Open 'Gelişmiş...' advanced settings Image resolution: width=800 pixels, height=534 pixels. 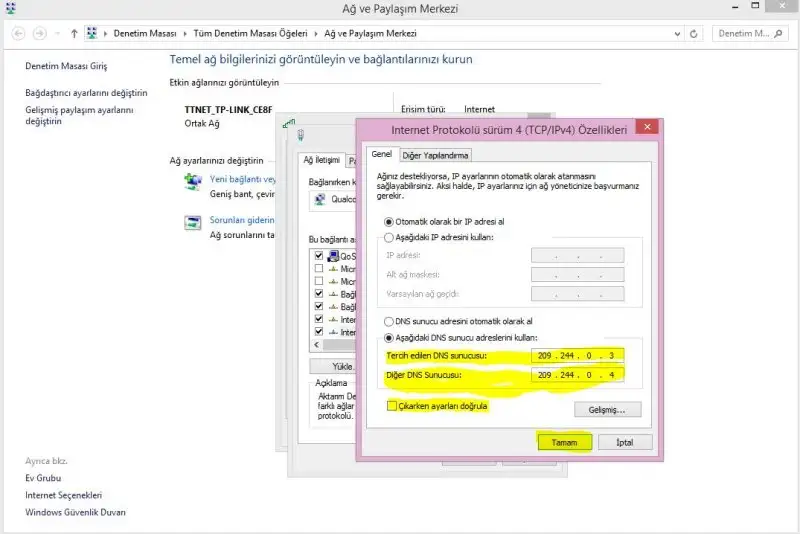[607, 409]
